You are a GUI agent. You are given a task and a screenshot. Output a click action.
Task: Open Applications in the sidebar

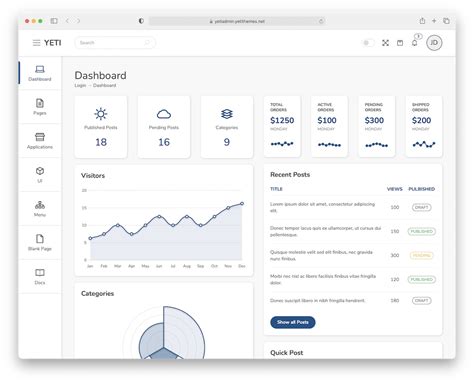pyautogui.click(x=40, y=141)
